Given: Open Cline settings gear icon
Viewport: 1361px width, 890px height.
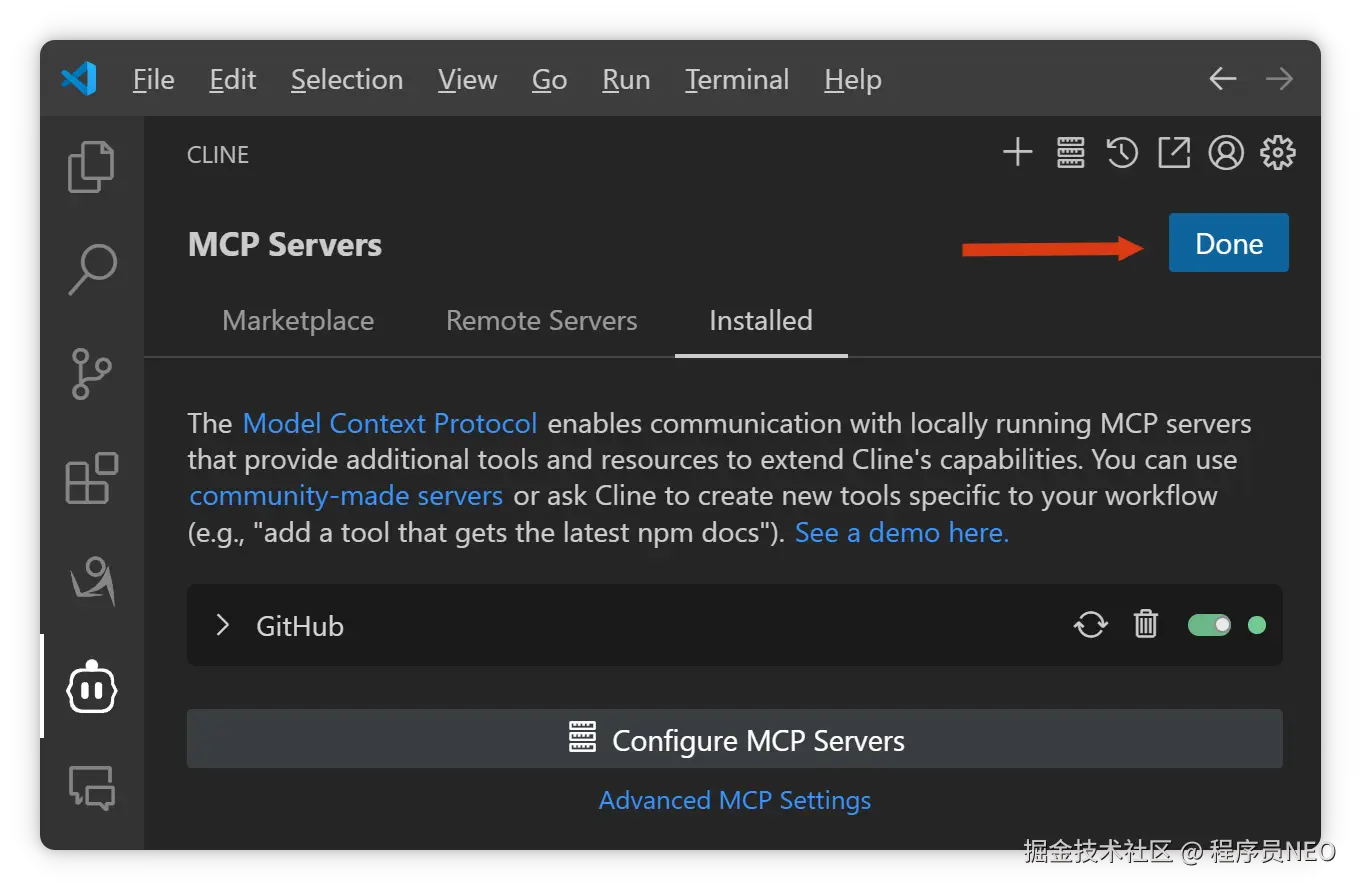Looking at the screenshot, I should coord(1278,153).
